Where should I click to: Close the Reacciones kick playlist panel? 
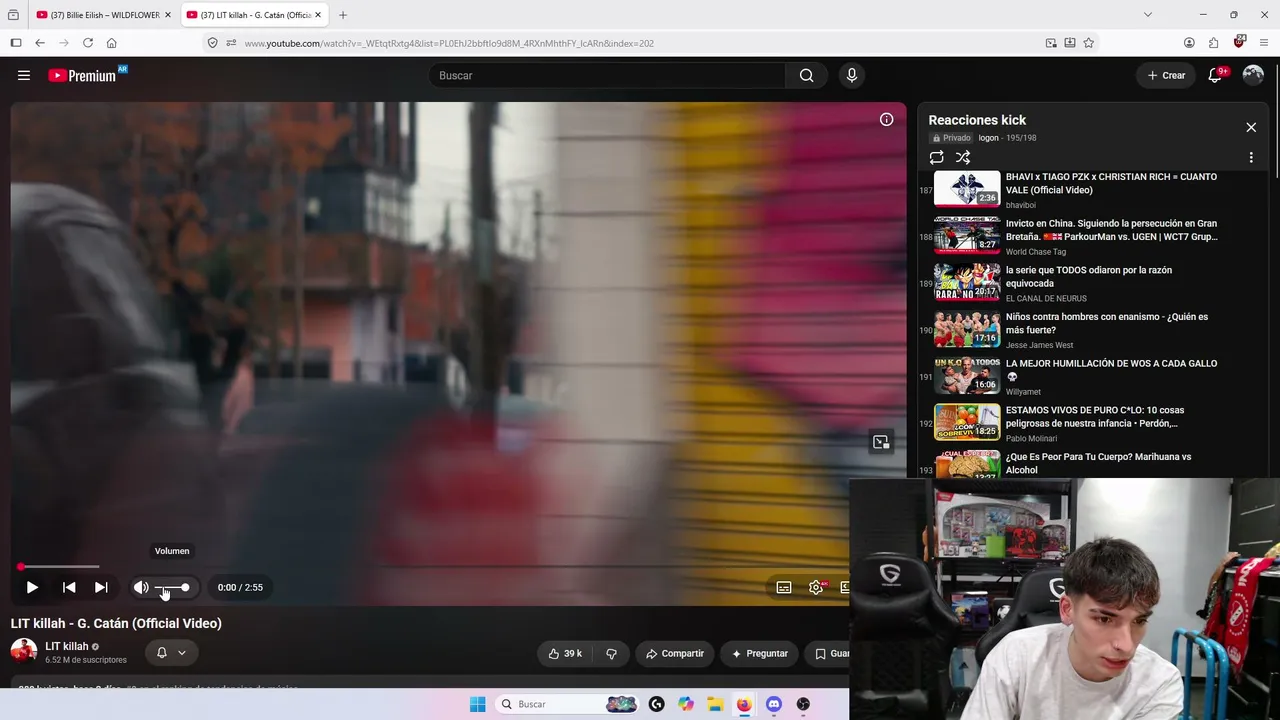[1251, 127]
